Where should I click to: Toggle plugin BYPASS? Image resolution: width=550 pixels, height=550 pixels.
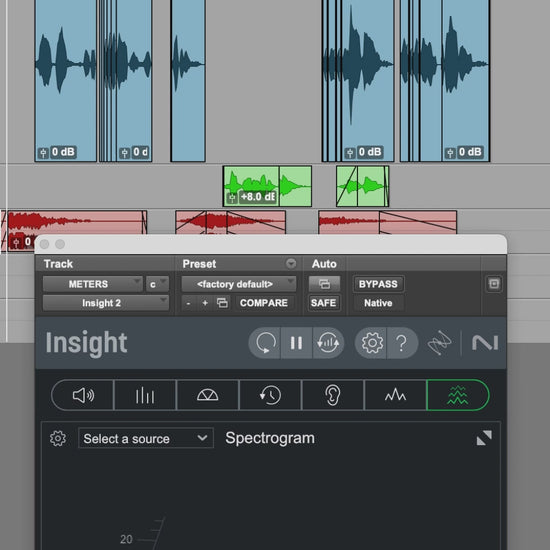378,284
